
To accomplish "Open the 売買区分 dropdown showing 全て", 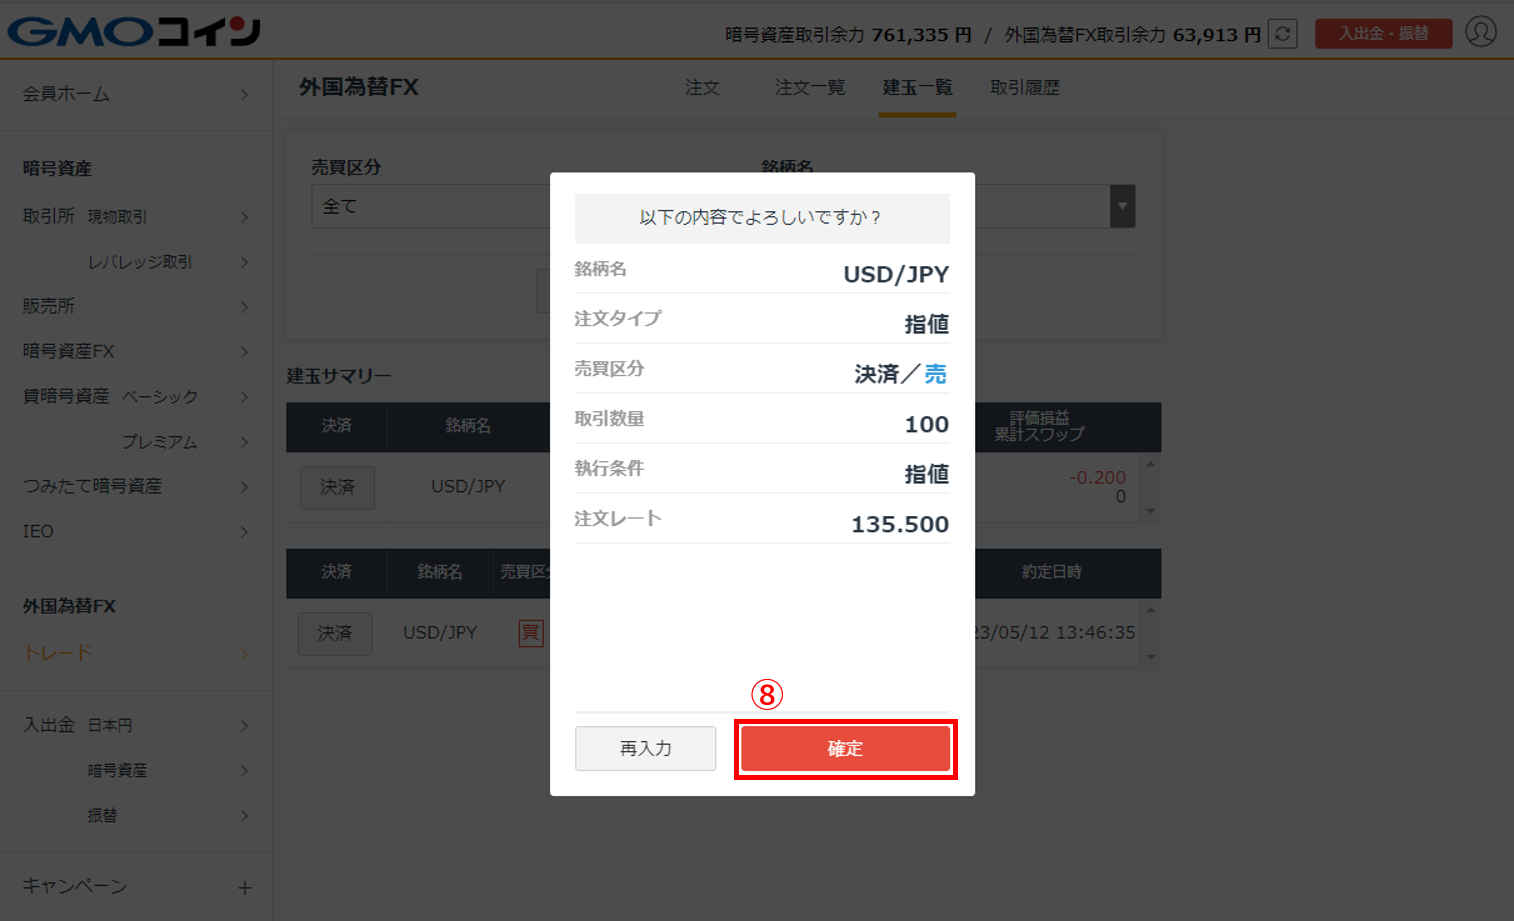I will pyautogui.click(x=431, y=206).
